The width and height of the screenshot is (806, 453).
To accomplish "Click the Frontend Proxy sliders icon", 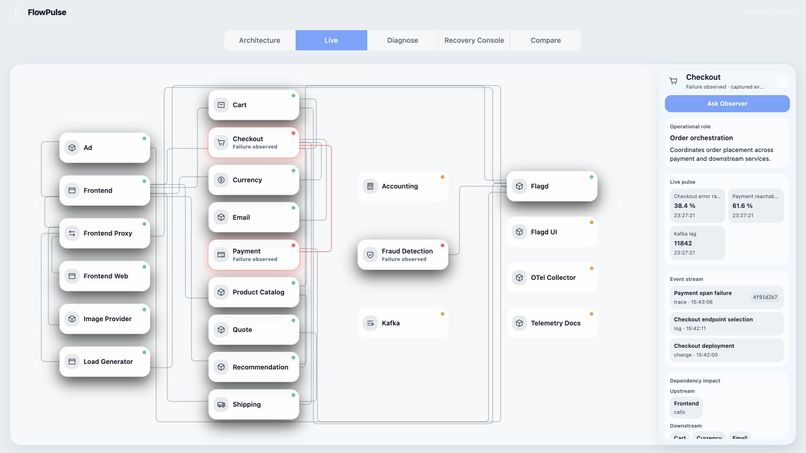I will point(72,233).
